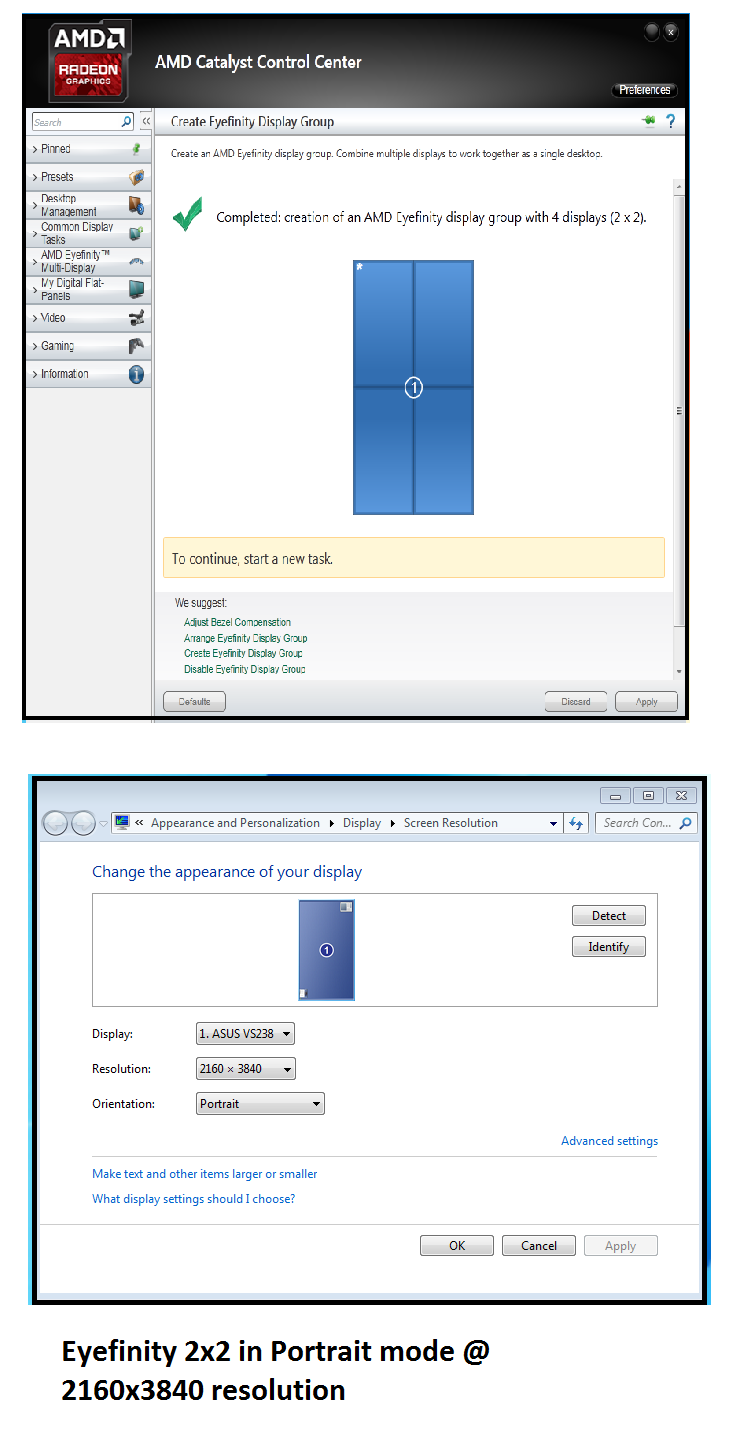Click the AMD Radeon Graphics logo

point(89,62)
